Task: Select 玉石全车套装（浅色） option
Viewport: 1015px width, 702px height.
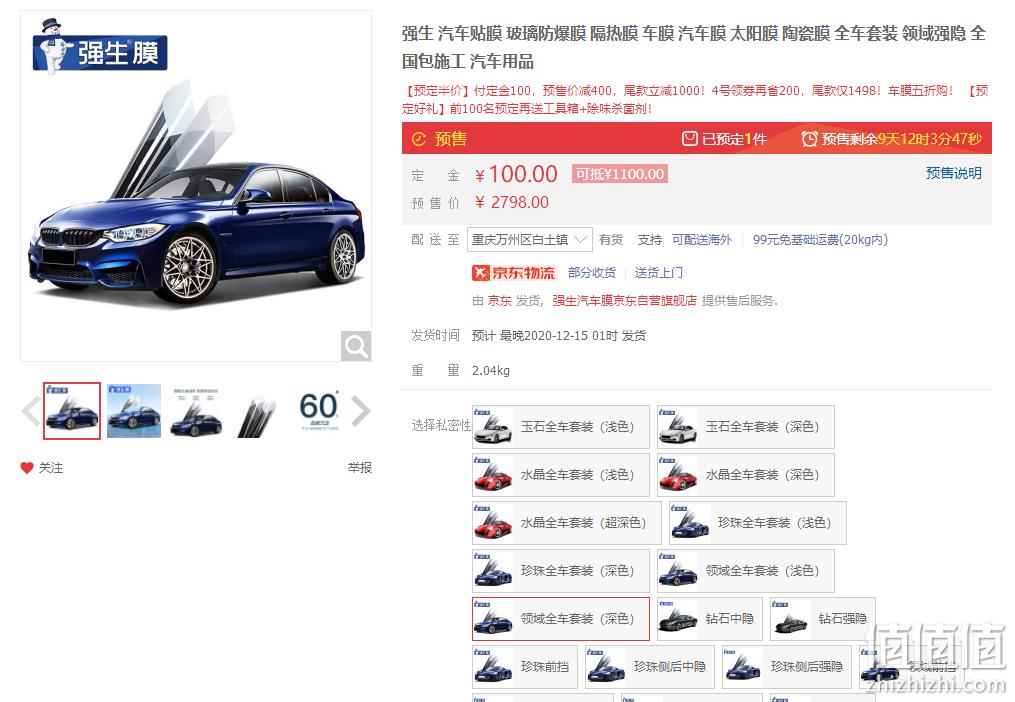Action: click(561, 427)
